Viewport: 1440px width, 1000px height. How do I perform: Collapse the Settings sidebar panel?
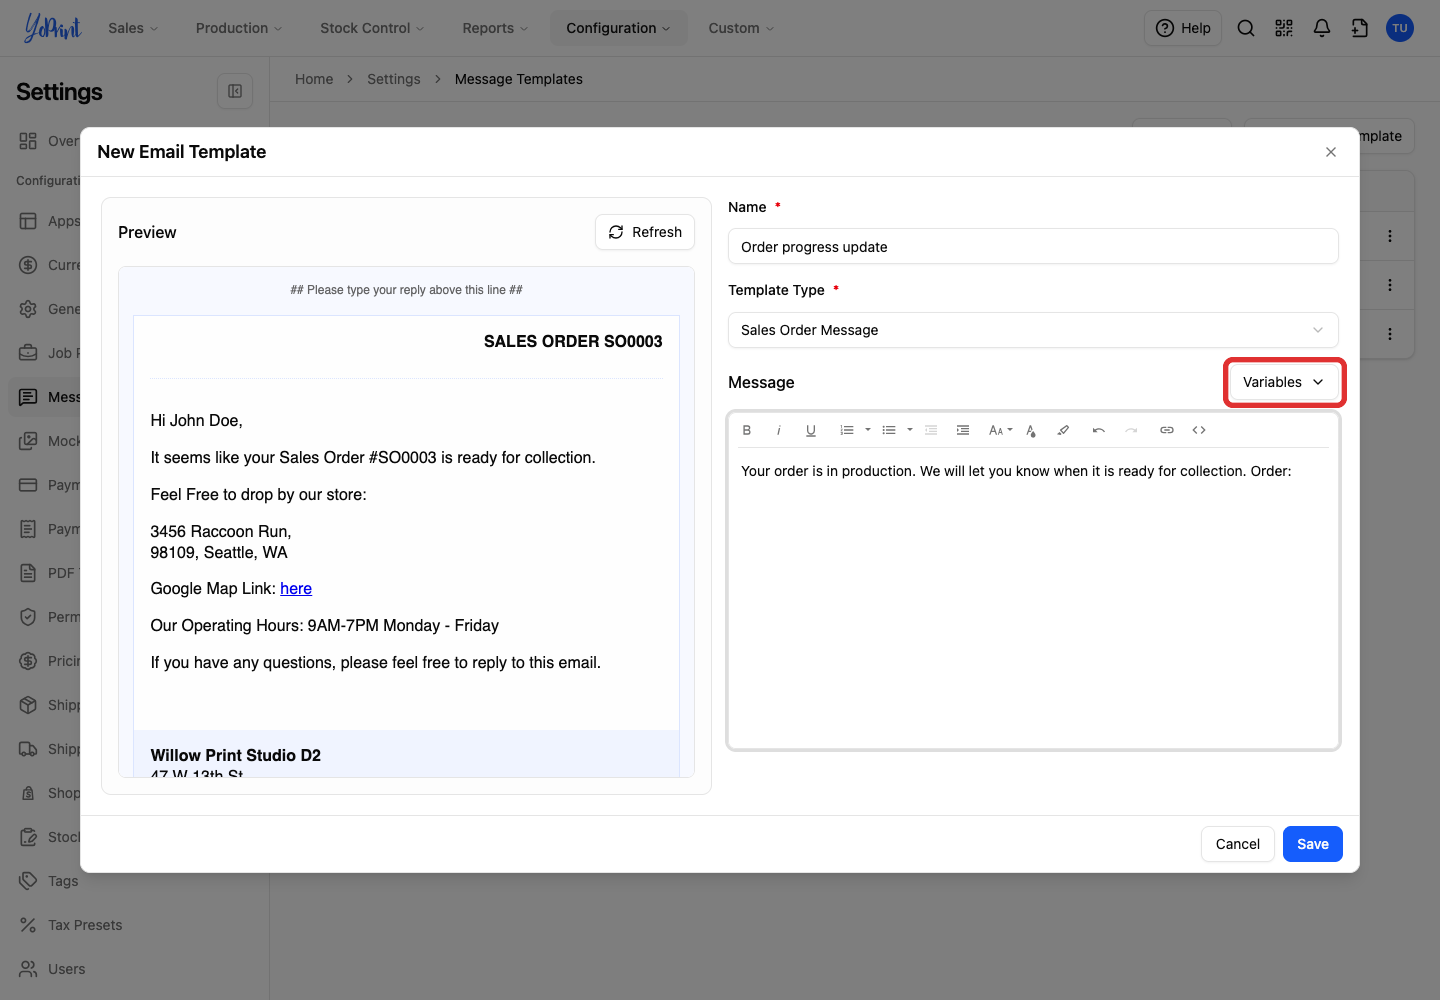[x=235, y=91]
